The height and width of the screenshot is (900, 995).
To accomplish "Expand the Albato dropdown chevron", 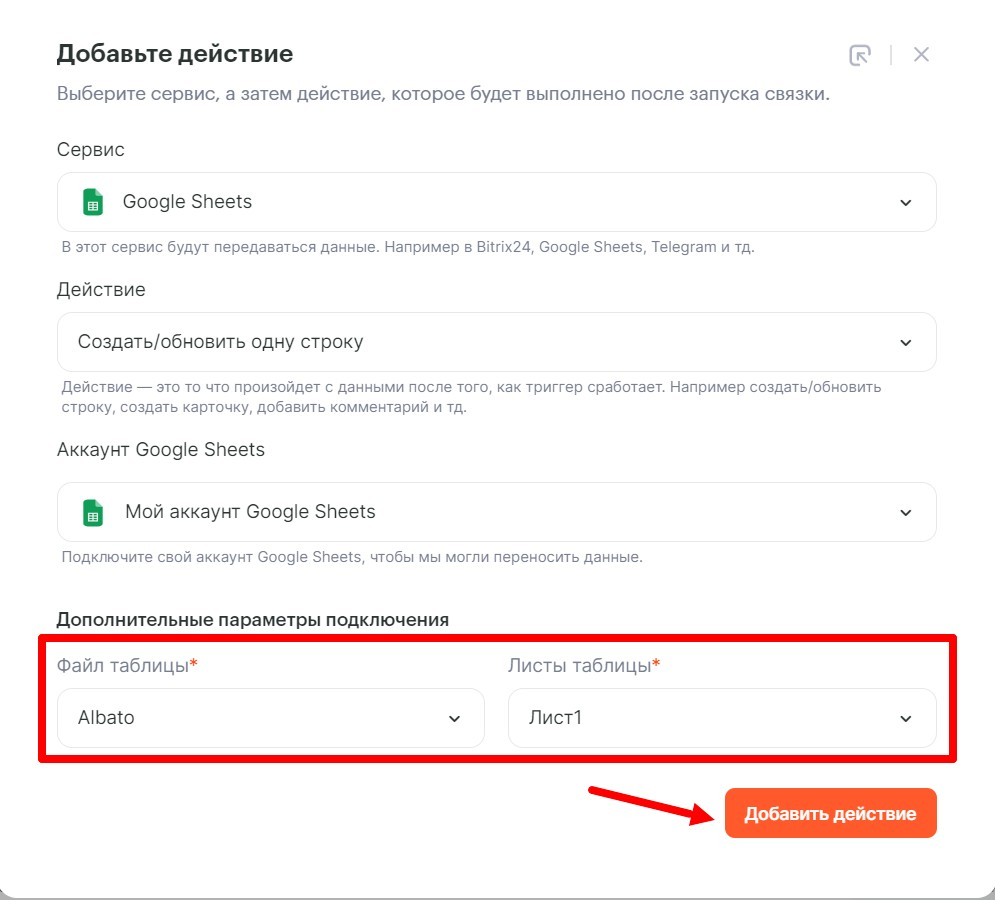I will (454, 718).
